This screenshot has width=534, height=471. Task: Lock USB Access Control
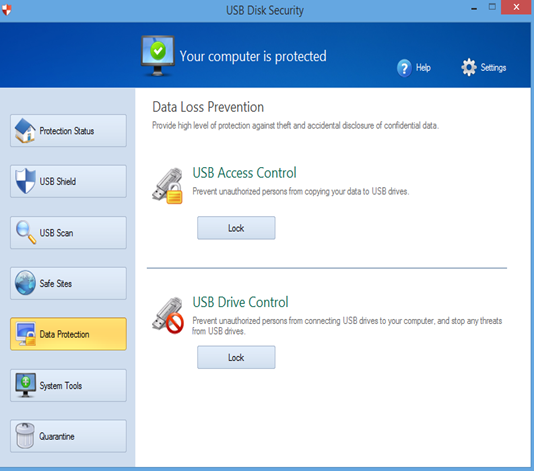tap(236, 228)
